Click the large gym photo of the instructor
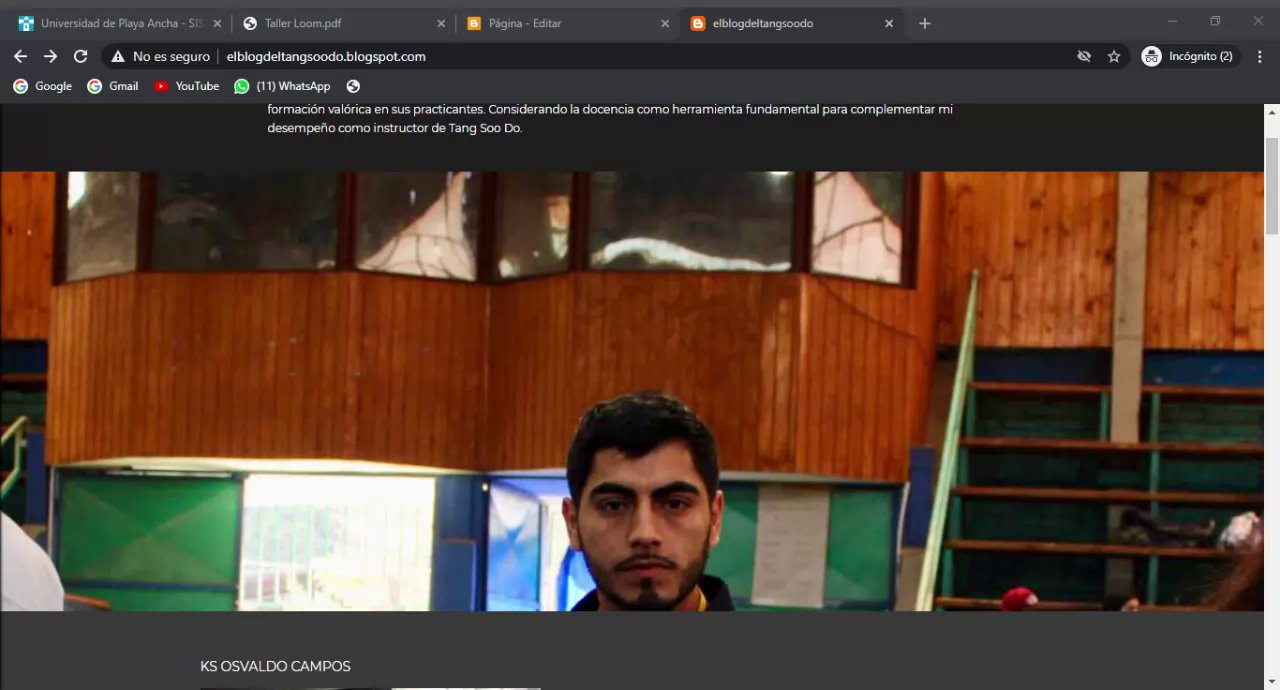 pos(632,391)
